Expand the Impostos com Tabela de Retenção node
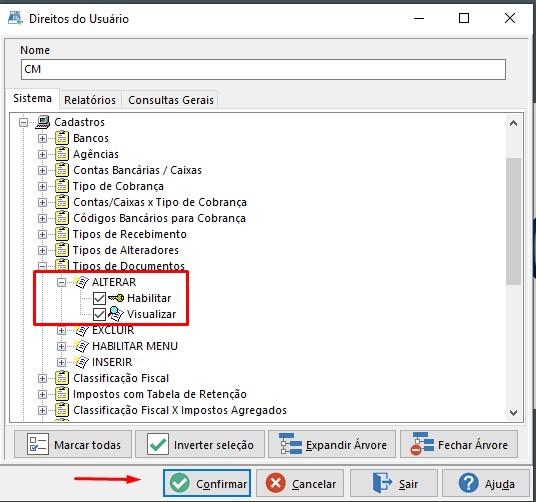This screenshot has width=536, height=502. coord(42,394)
